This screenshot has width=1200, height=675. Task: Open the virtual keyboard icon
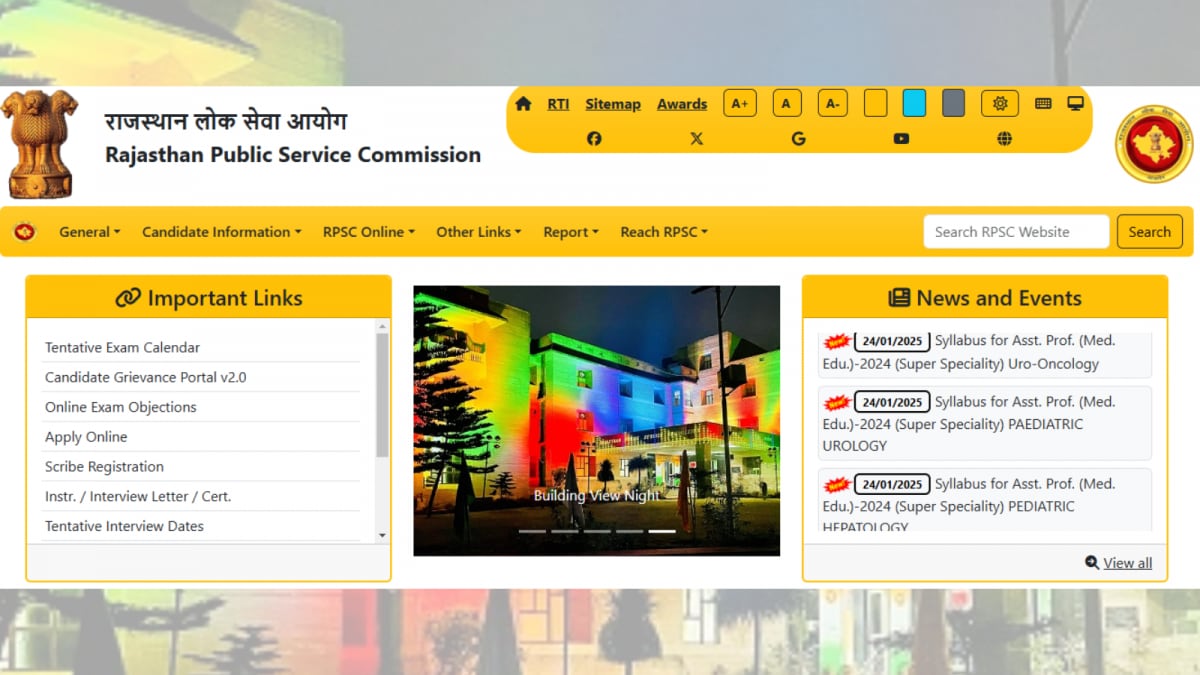tap(1043, 103)
